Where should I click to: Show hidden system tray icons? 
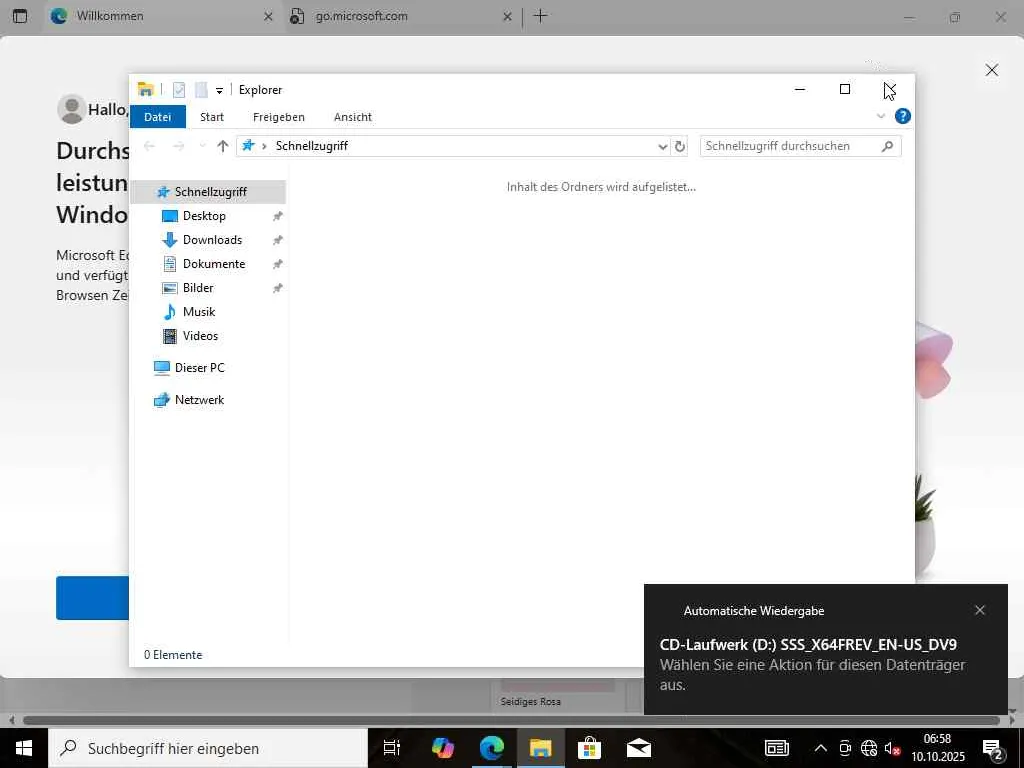click(x=820, y=748)
